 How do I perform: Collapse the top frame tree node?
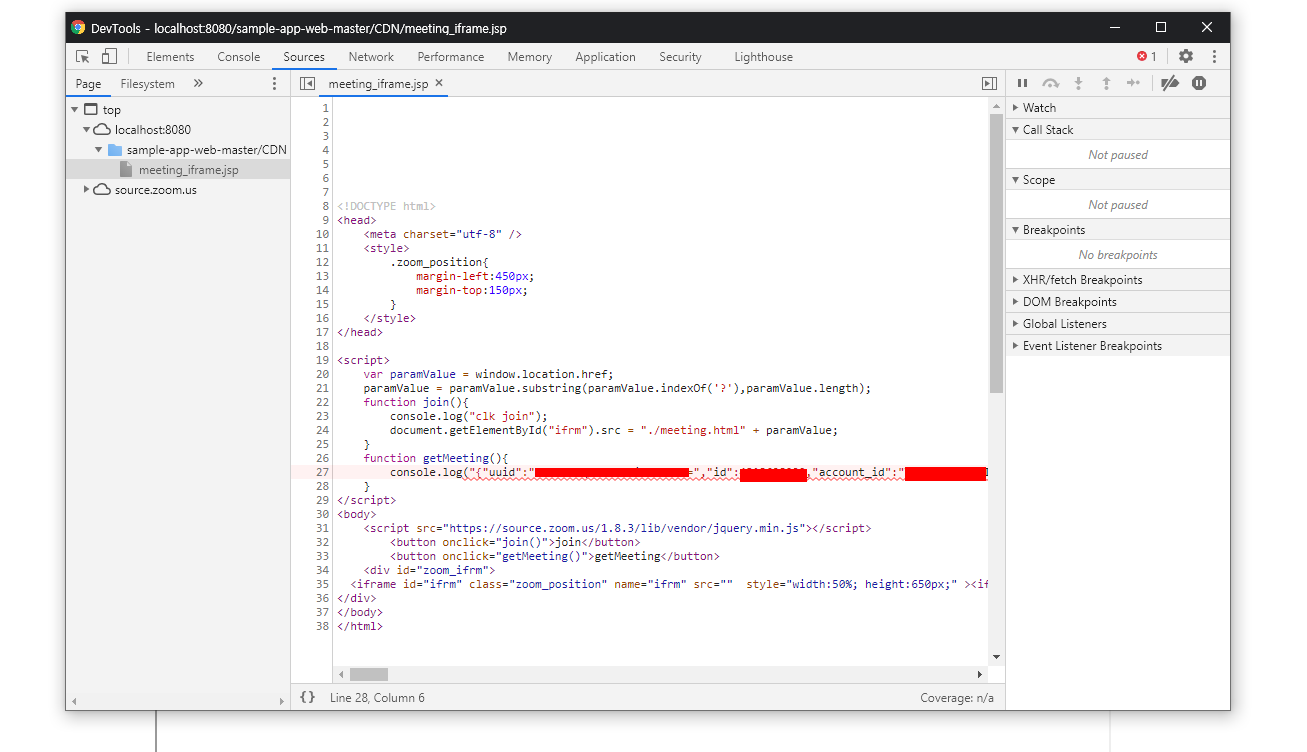75,110
